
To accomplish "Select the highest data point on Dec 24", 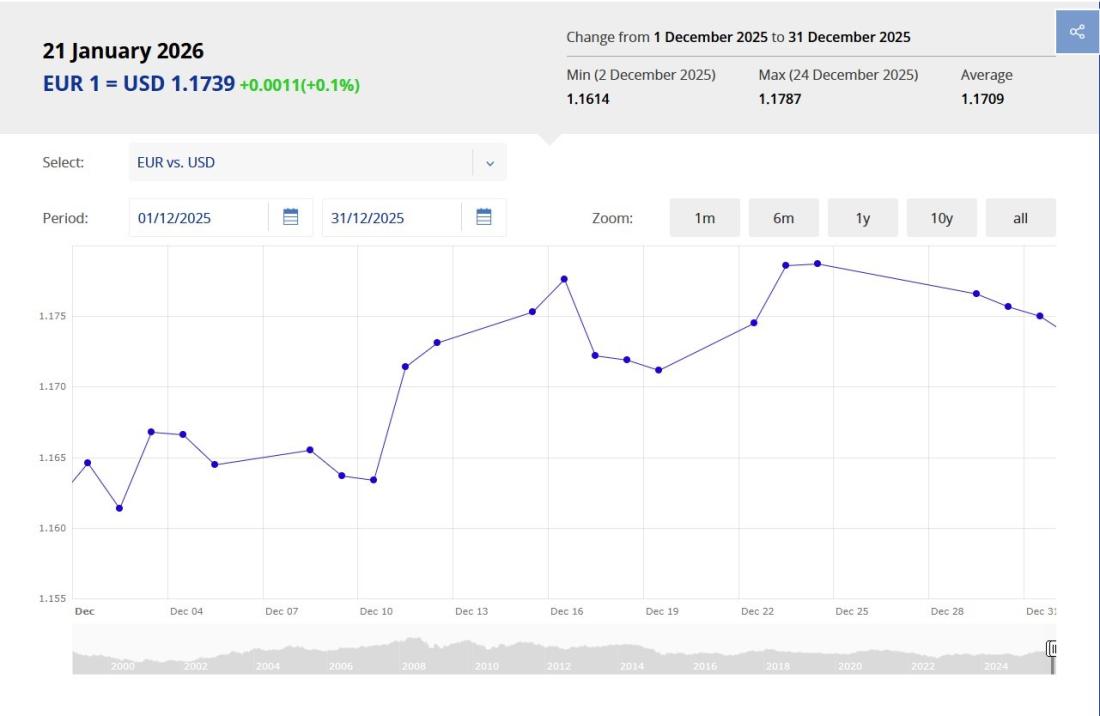I will [x=817, y=264].
